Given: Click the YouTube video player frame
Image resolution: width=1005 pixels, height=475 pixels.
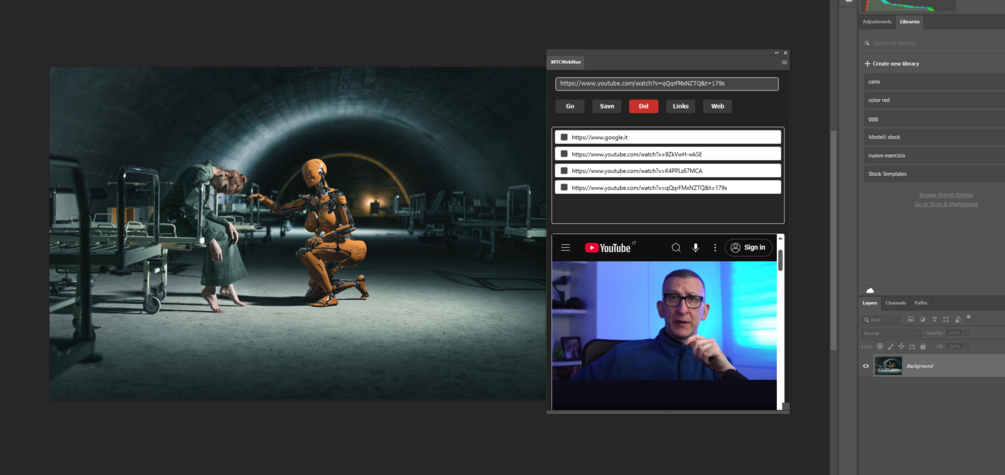Looking at the screenshot, I should pyautogui.click(x=664, y=321).
